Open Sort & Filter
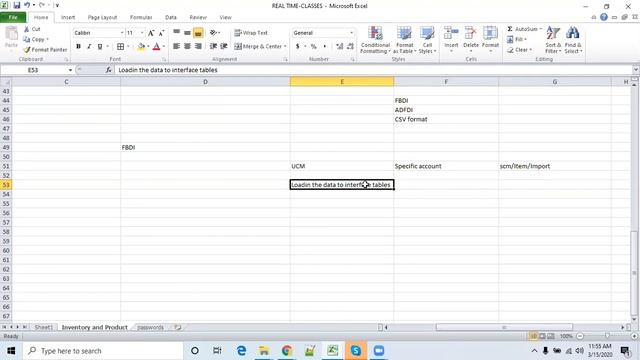Image resolution: width=640 pixels, height=360 pixels. (553, 40)
